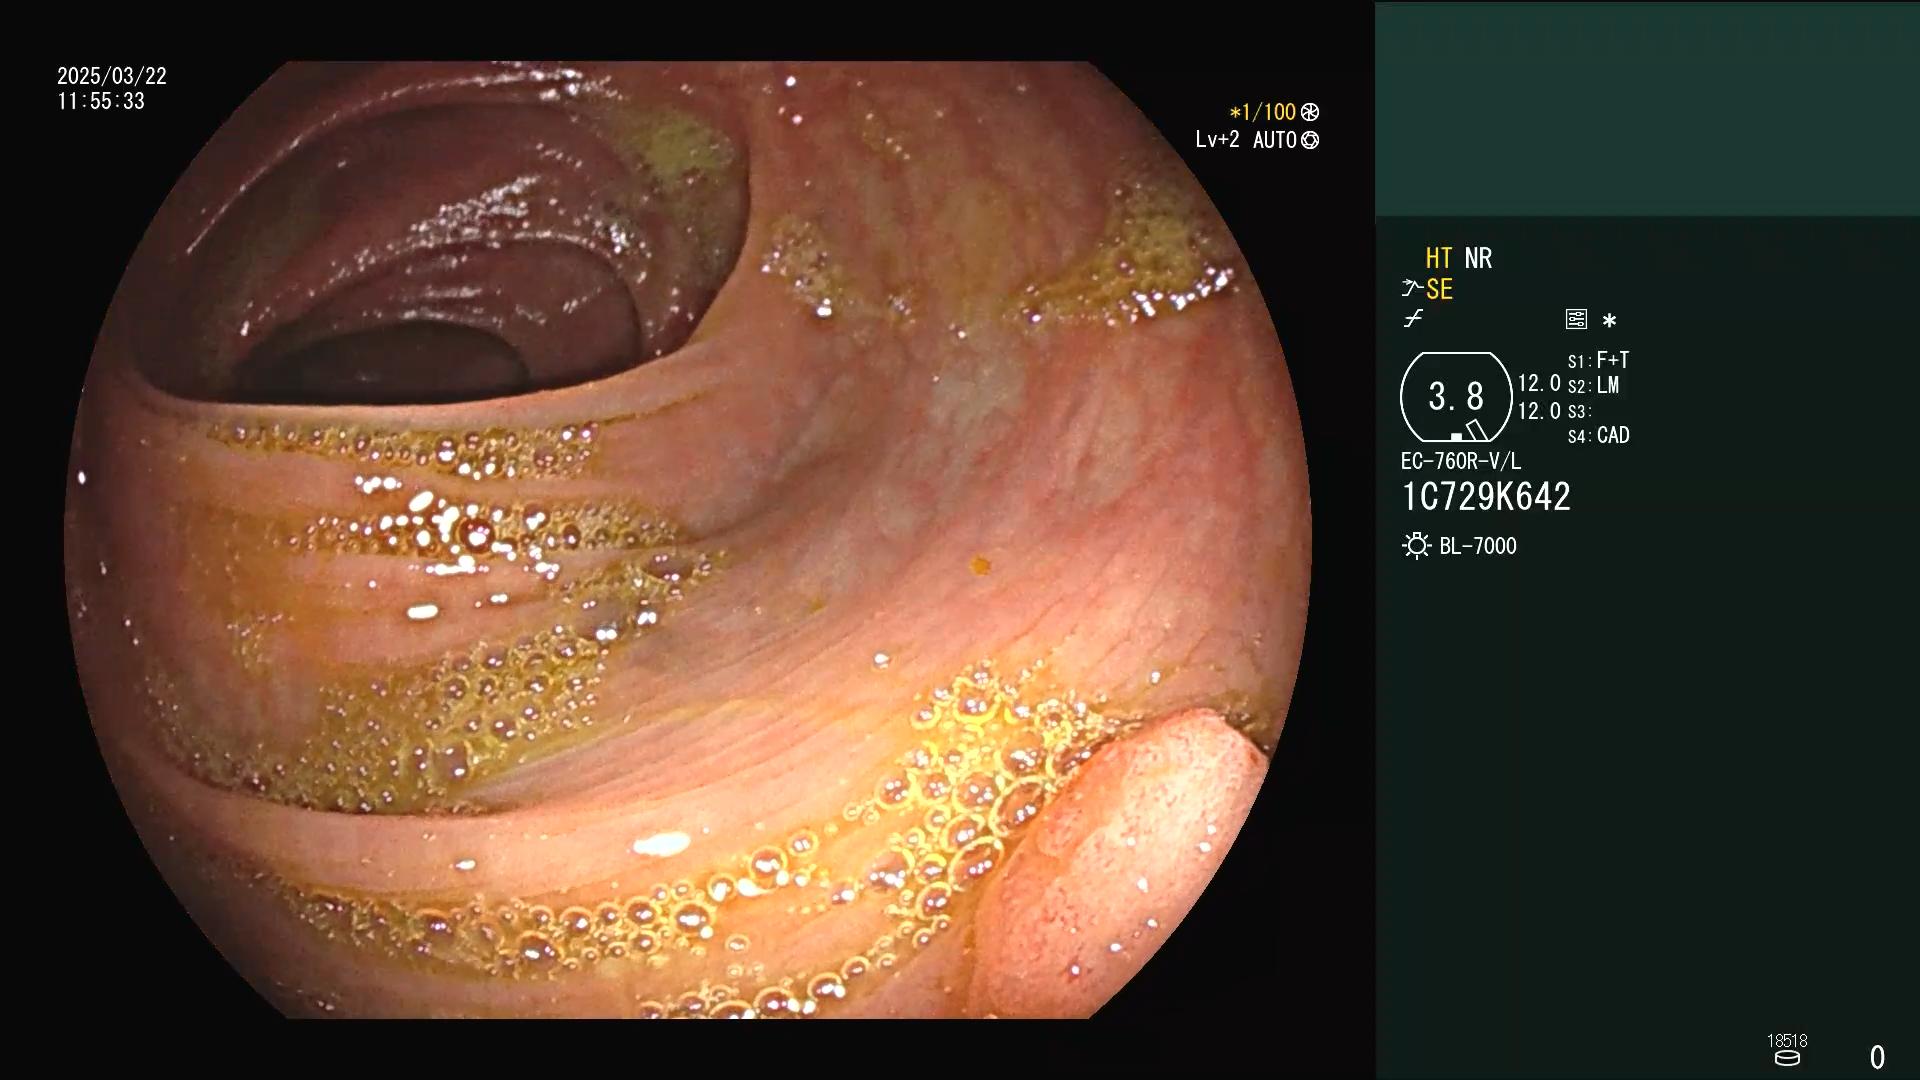Click the time 11:55:33

(101, 101)
